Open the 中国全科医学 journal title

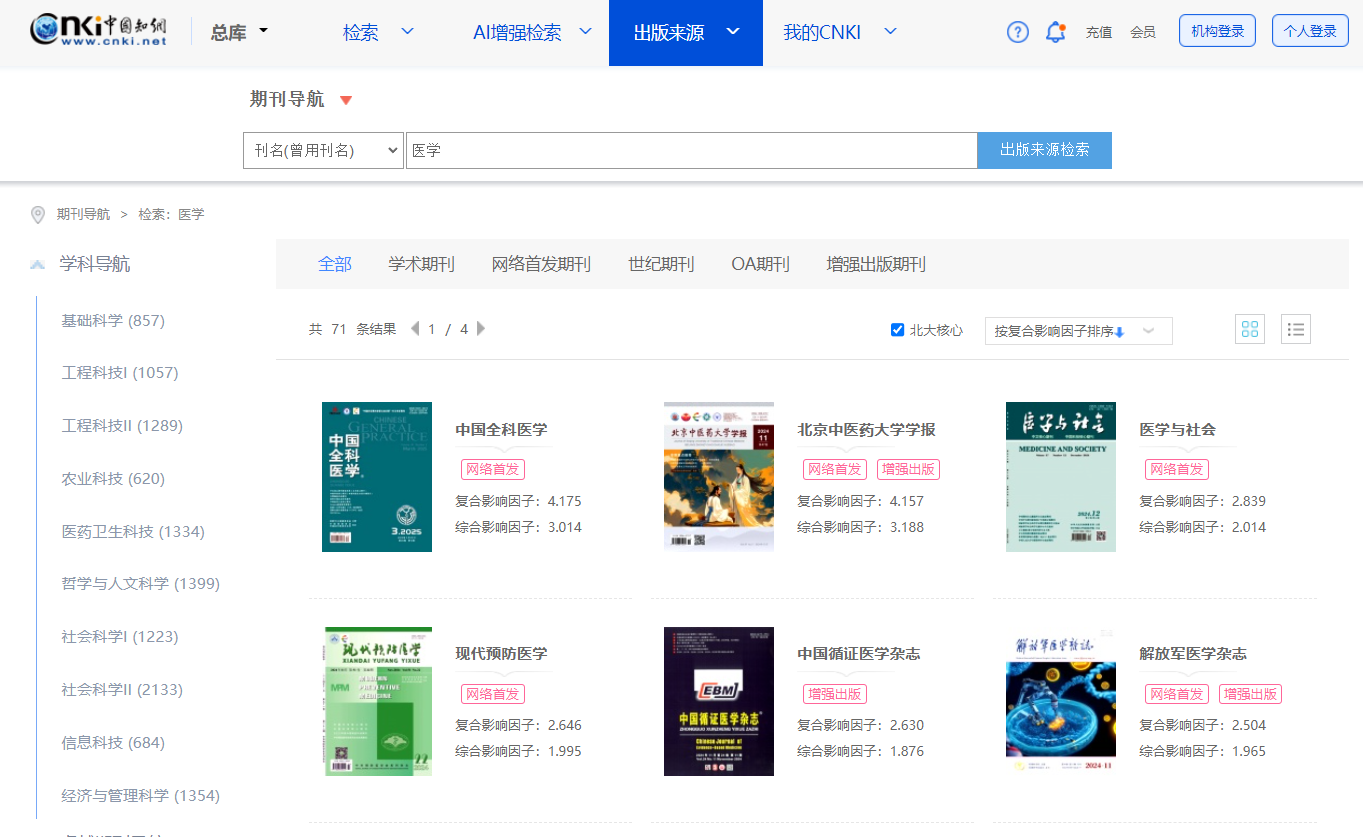501,430
